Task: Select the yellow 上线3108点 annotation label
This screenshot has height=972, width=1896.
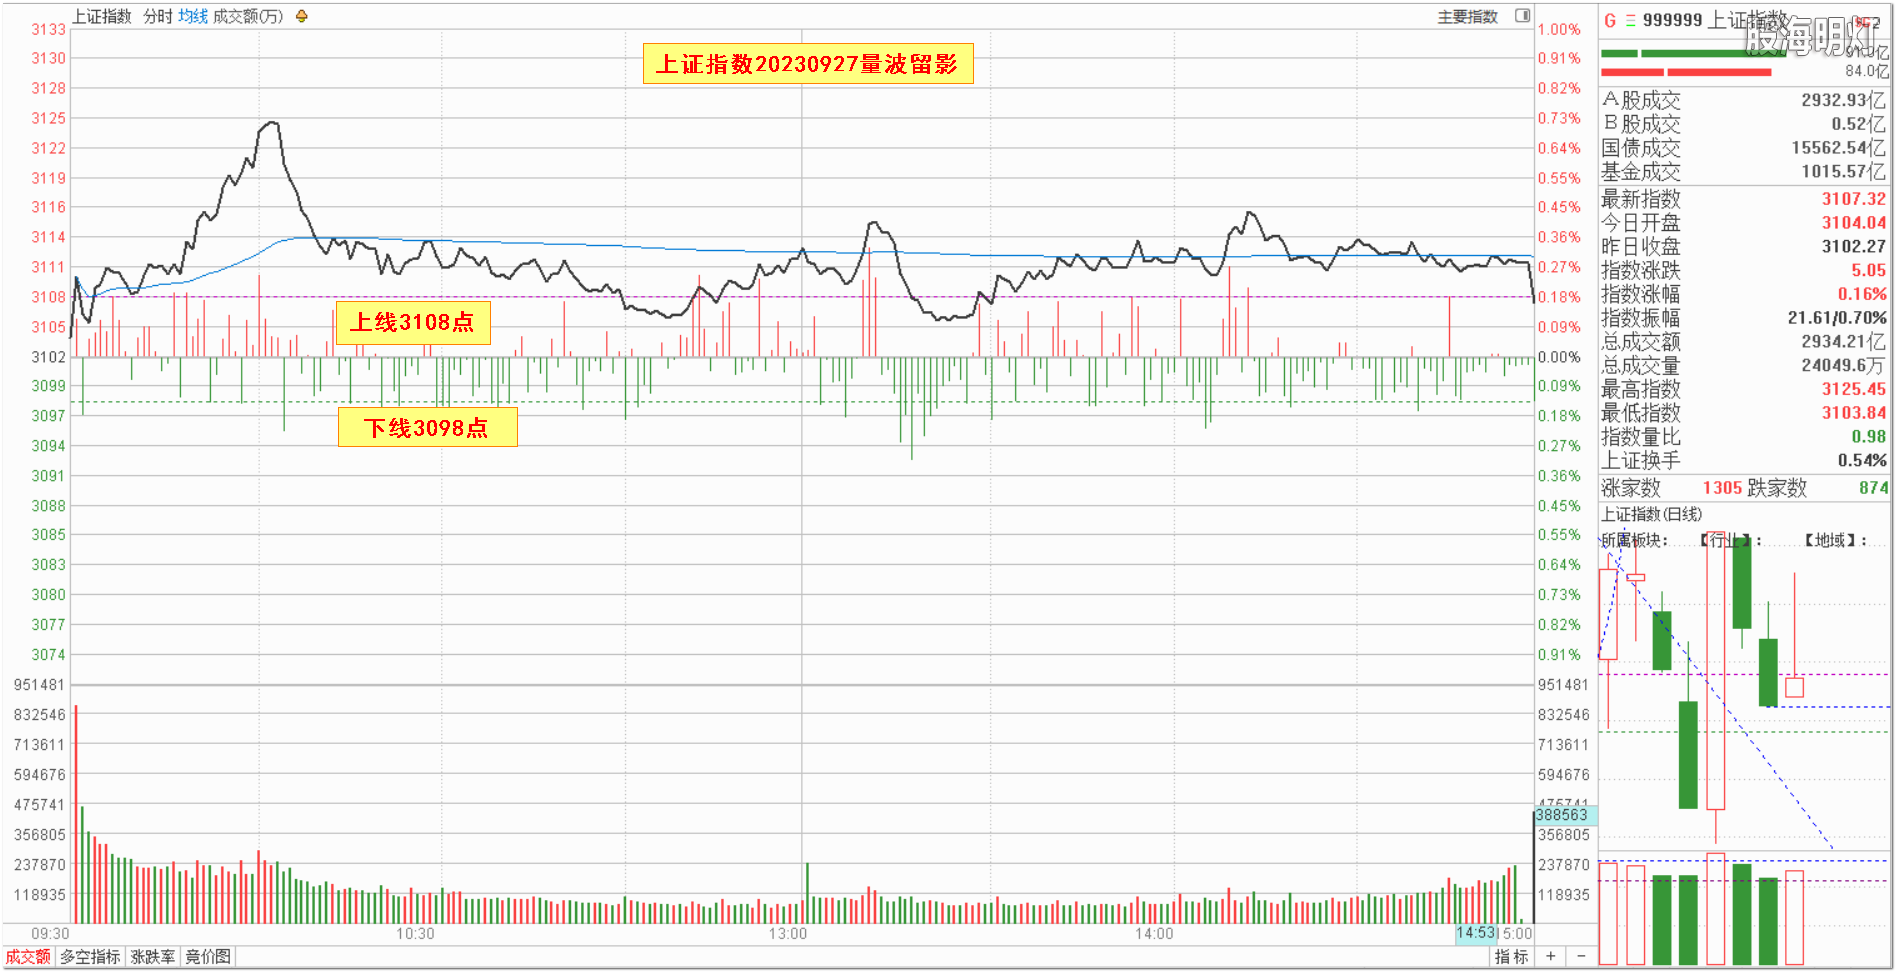Action: 412,322
